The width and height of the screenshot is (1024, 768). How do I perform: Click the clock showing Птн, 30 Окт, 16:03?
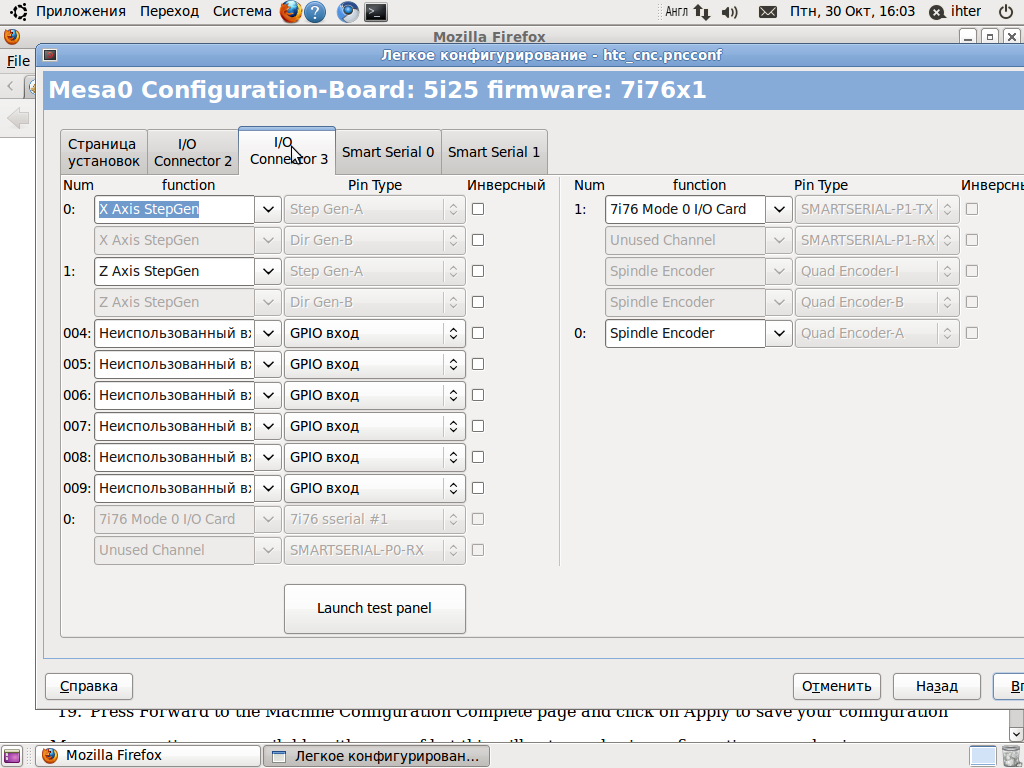click(x=852, y=12)
